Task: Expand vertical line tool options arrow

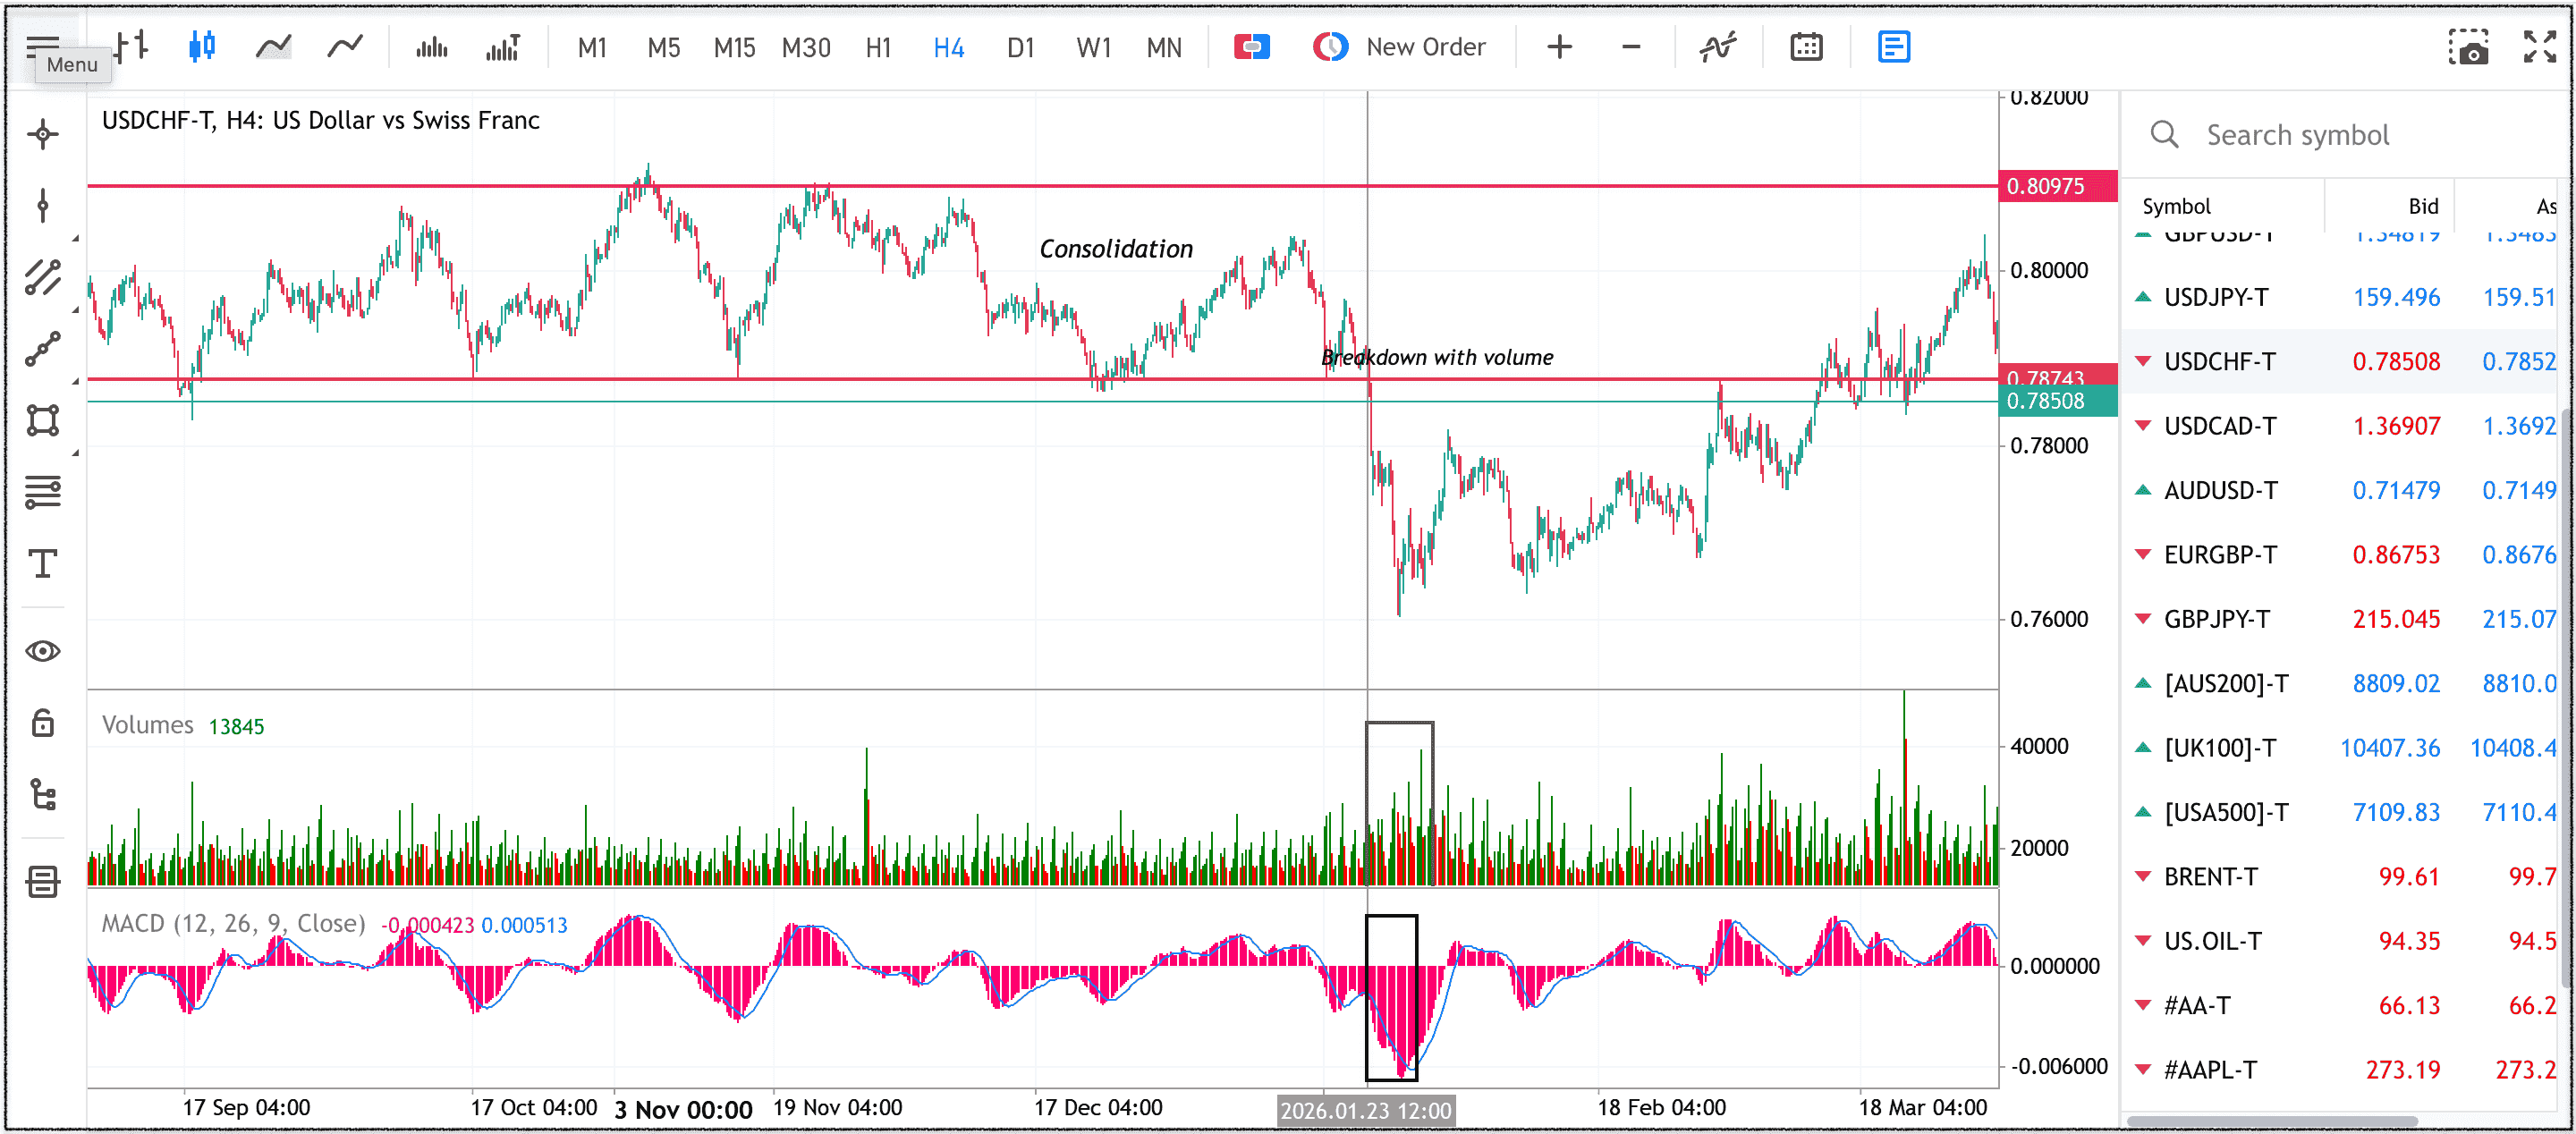Action: (x=75, y=238)
